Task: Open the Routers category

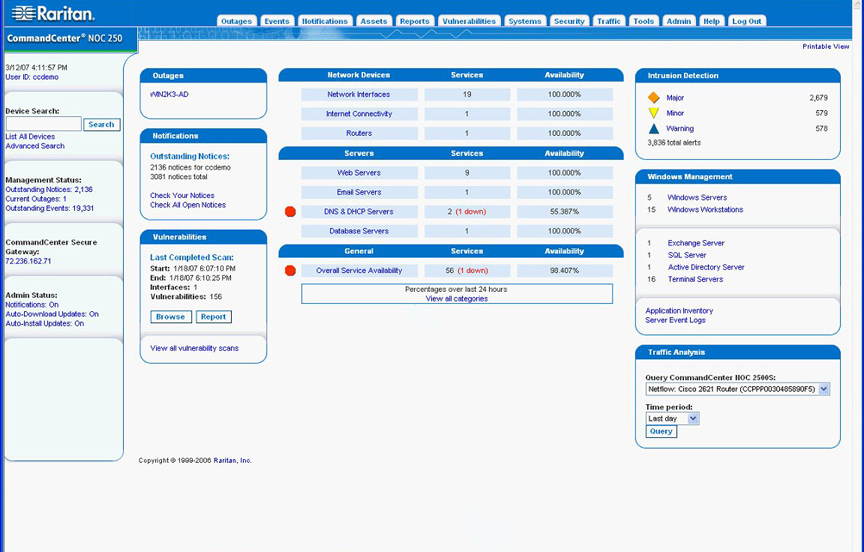Action: [359, 133]
